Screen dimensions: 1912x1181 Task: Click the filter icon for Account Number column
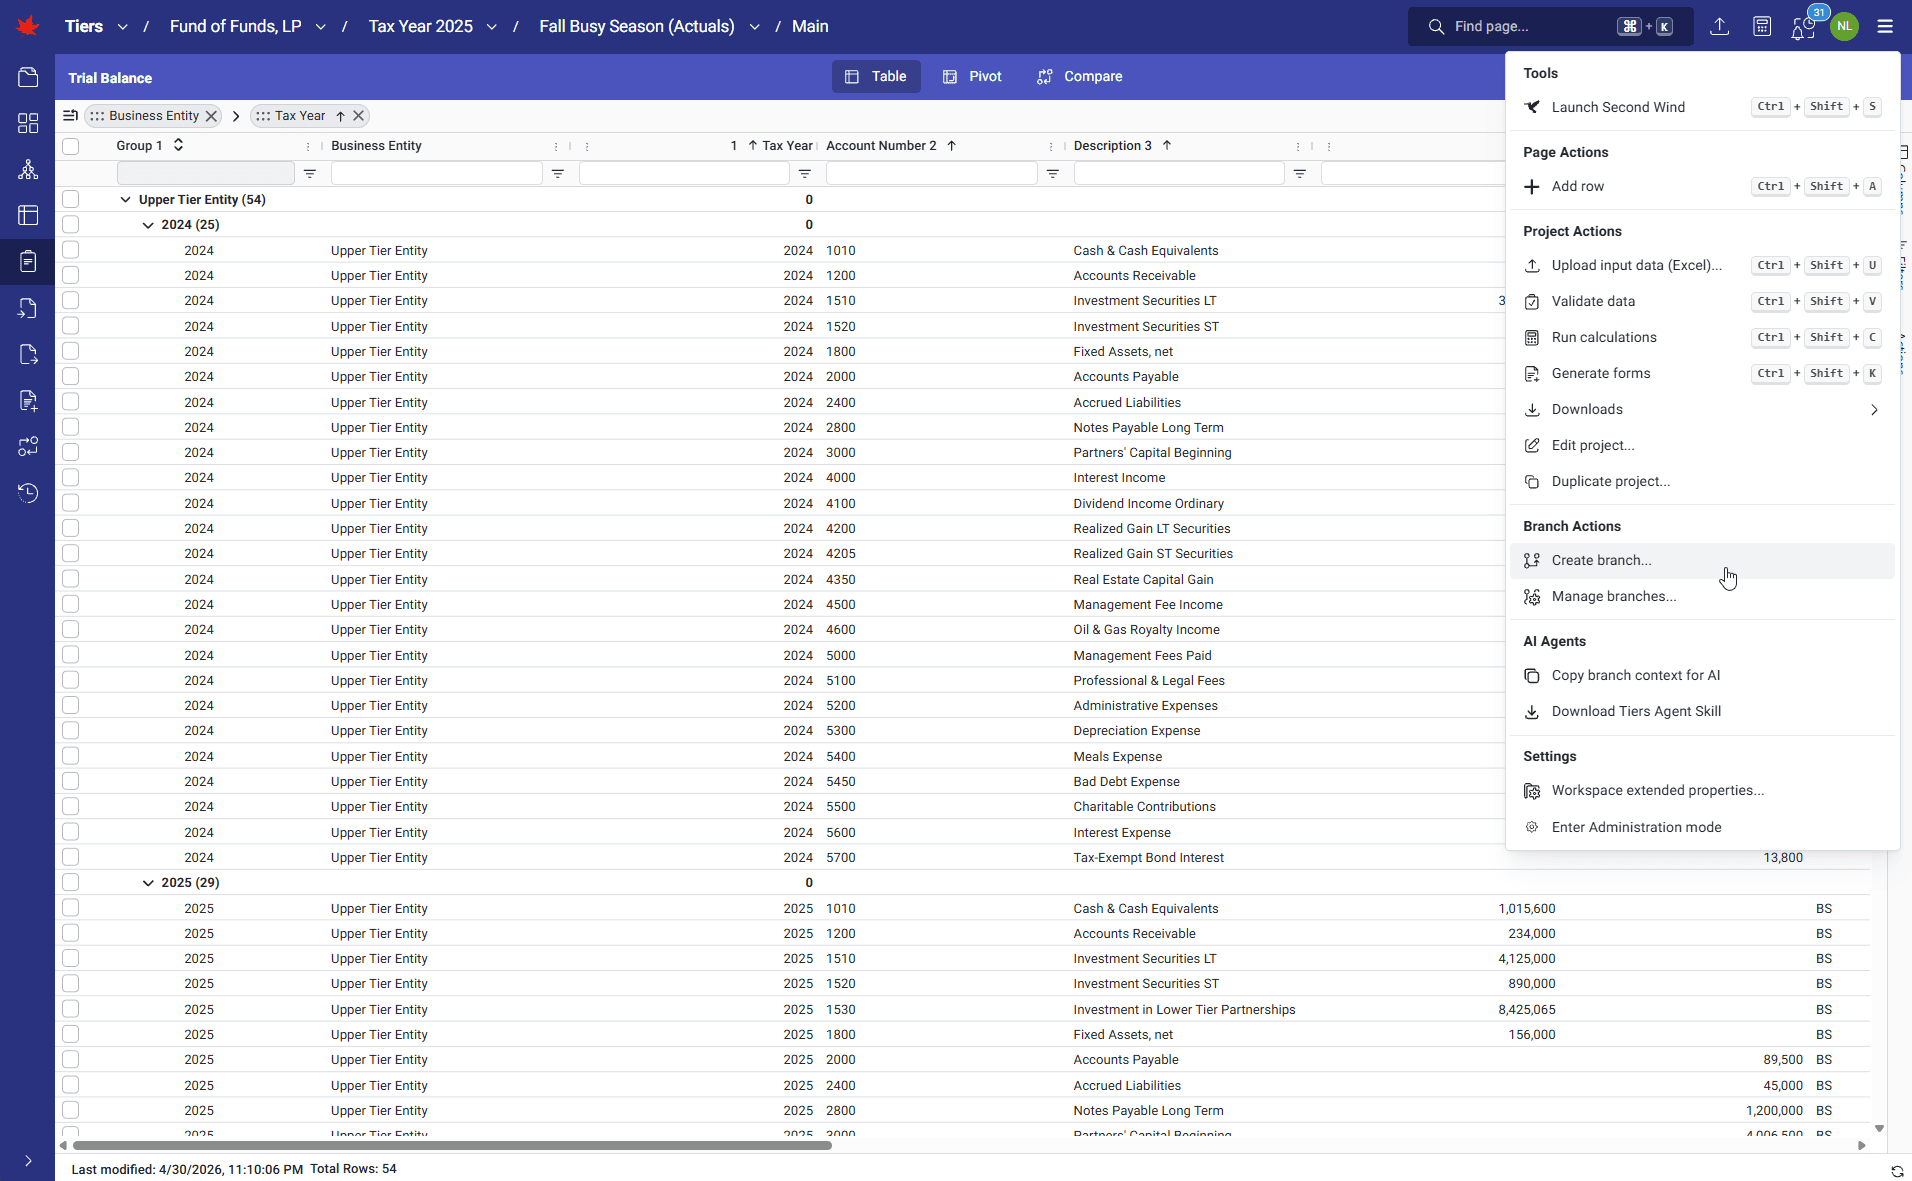tap(1053, 174)
